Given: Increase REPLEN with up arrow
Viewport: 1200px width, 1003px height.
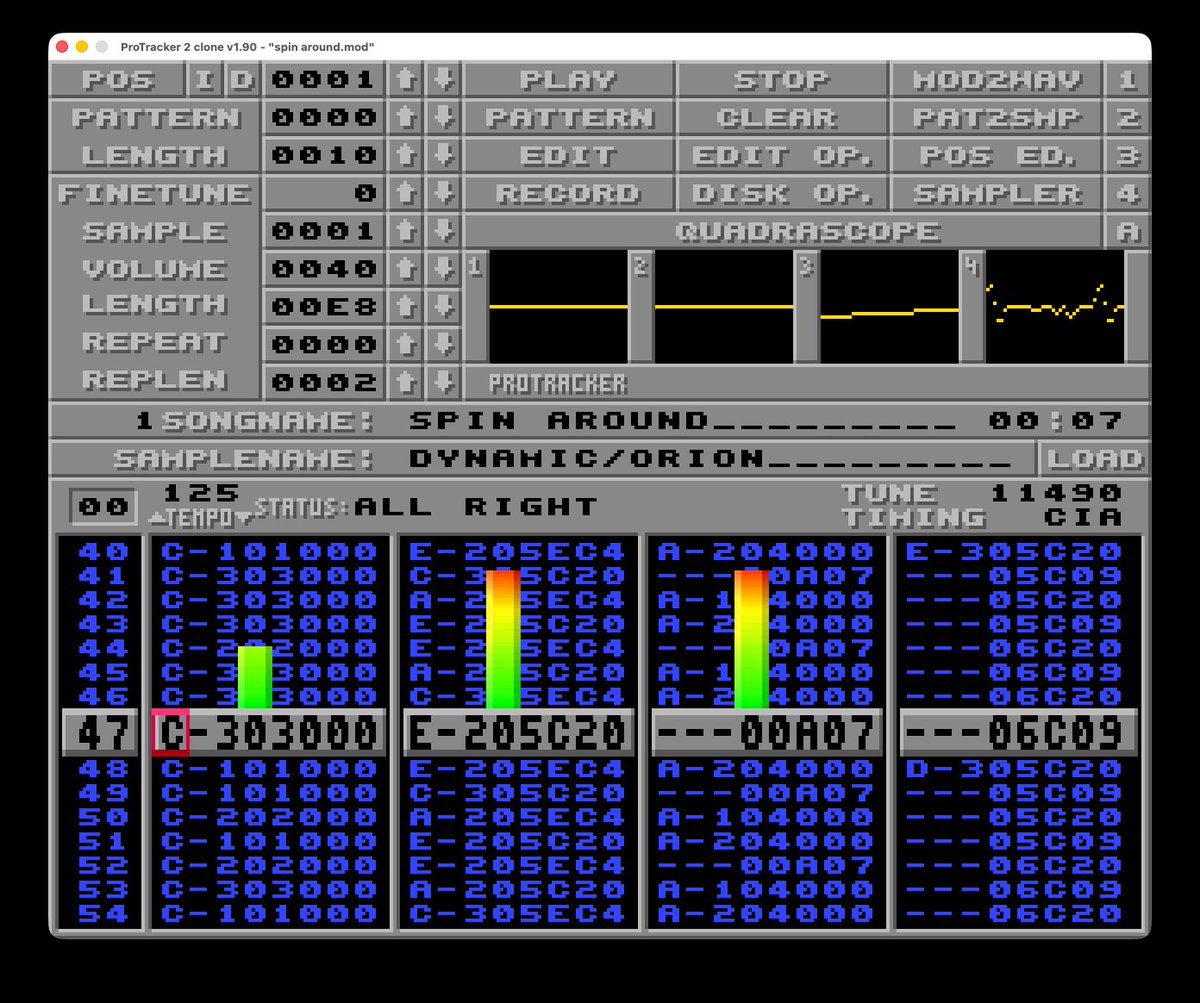Looking at the screenshot, I should 405,382.
